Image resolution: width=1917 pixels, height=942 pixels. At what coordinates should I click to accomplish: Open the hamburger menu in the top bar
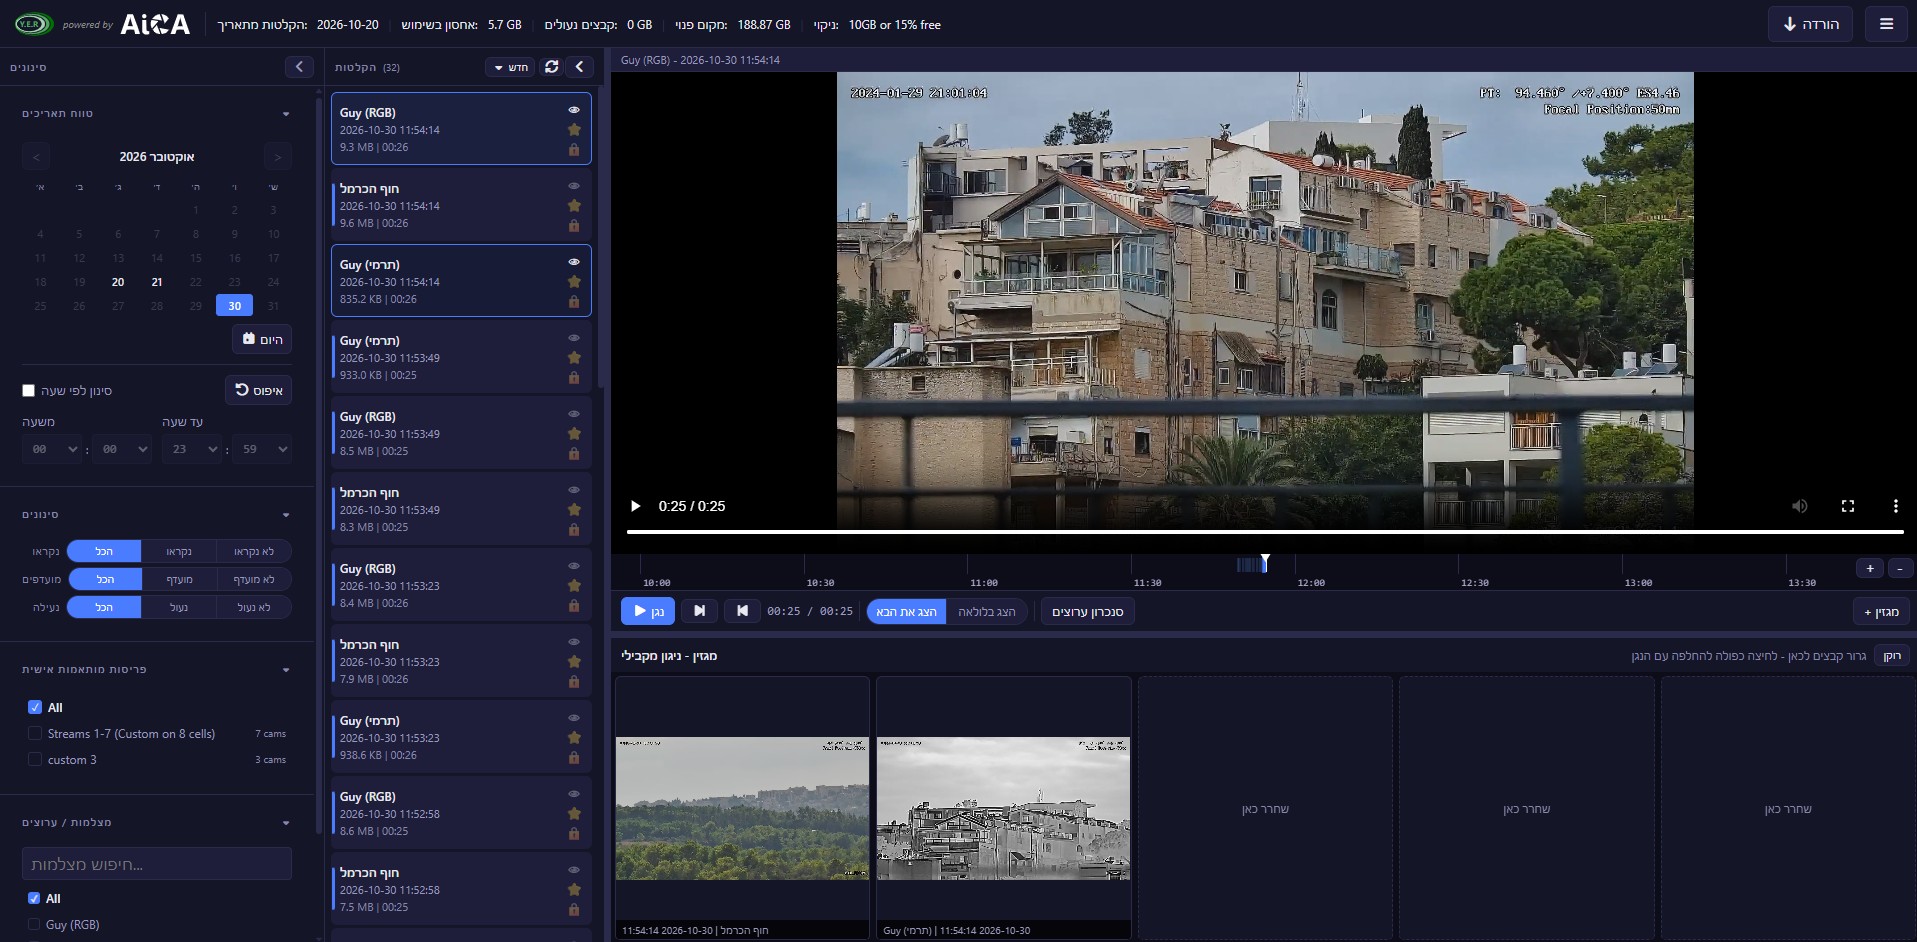pyautogui.click(x=1886, y=24)
